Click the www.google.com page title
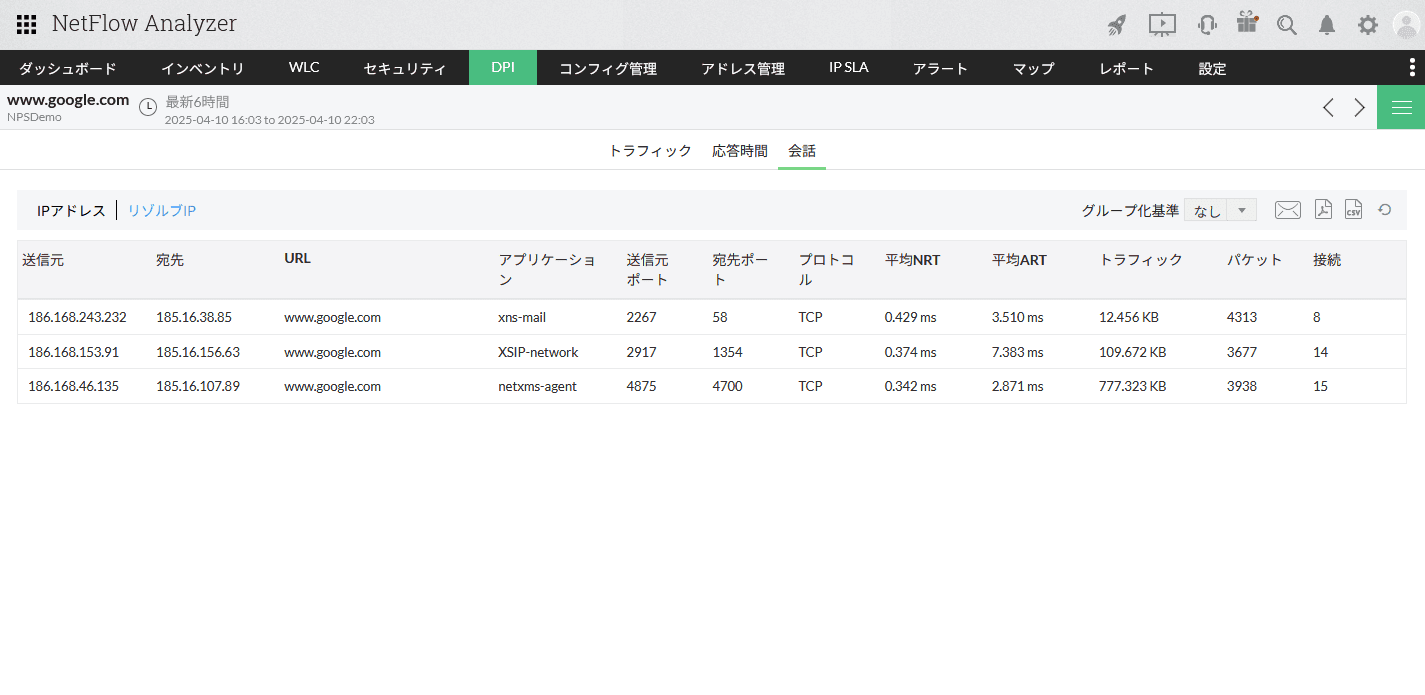Image resolution: width=1425 pixels, height=695 pixels. (x=68, y=99)
